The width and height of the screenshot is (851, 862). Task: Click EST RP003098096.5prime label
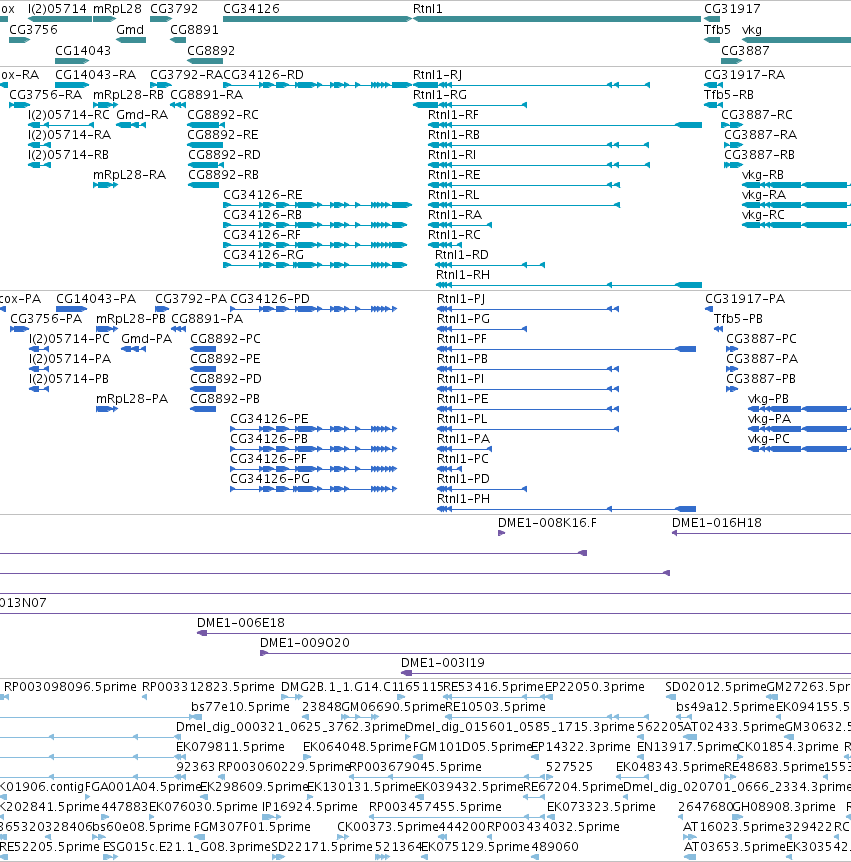70,687
